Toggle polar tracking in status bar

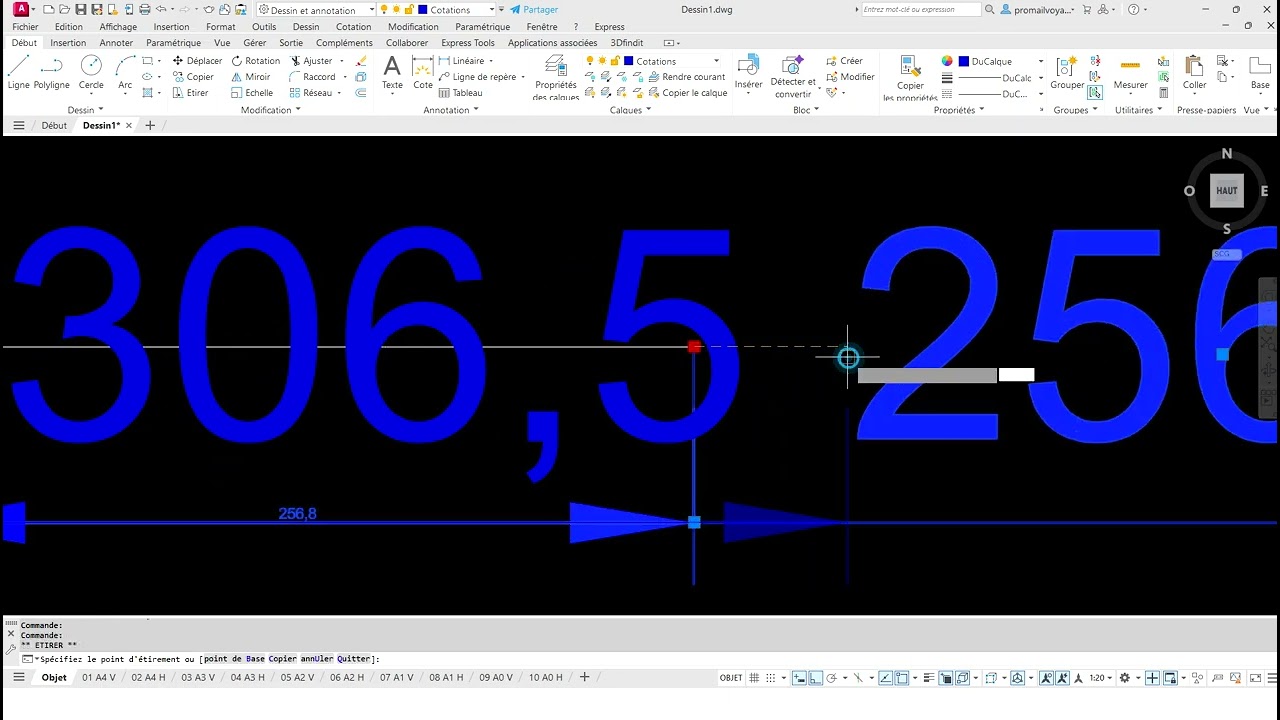pyautogui.click(x=831, y=678)
